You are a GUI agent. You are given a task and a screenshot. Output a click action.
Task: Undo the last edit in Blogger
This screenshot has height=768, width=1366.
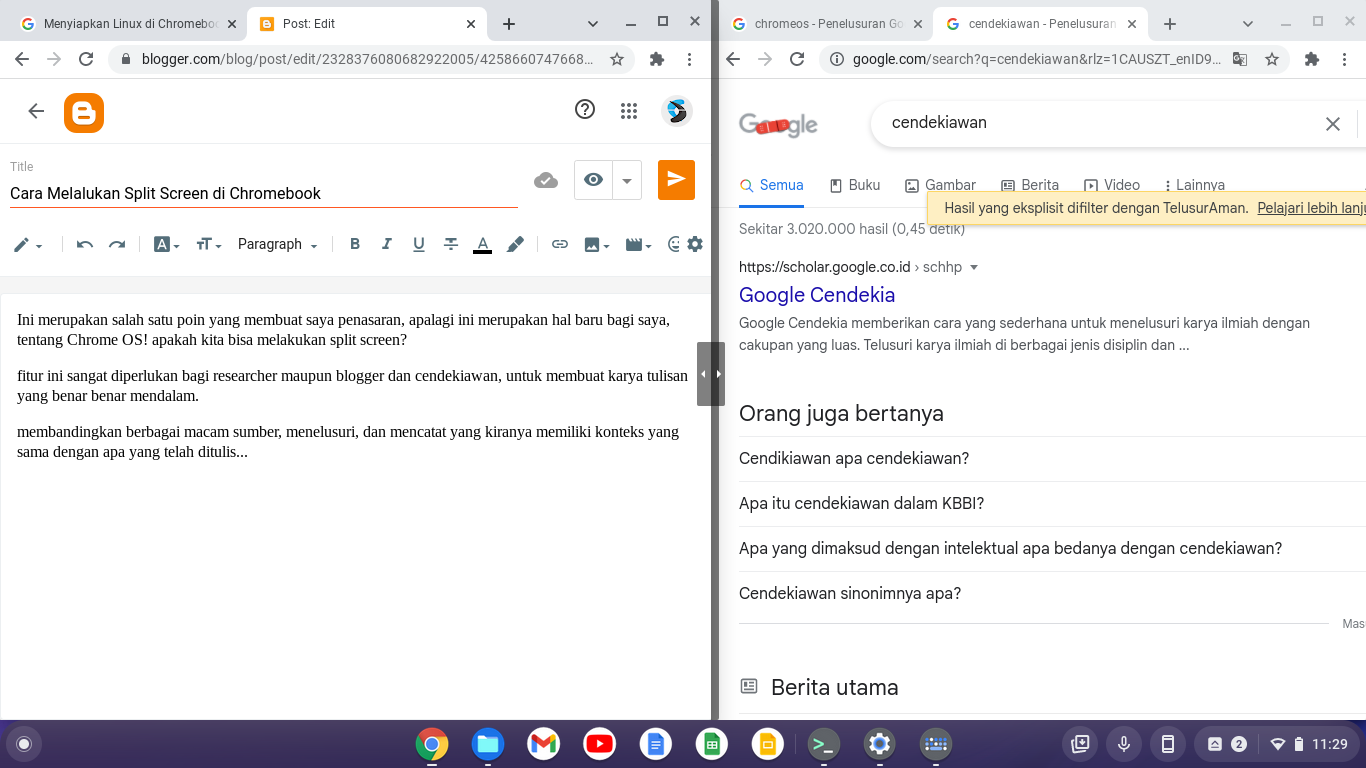(85, 244)
